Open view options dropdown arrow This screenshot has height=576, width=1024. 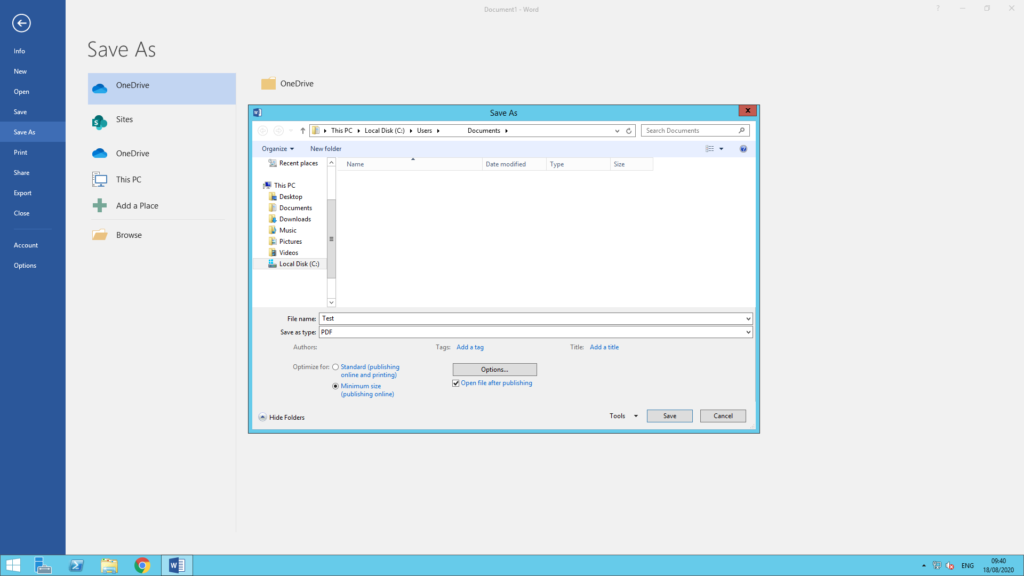(722, 149)
